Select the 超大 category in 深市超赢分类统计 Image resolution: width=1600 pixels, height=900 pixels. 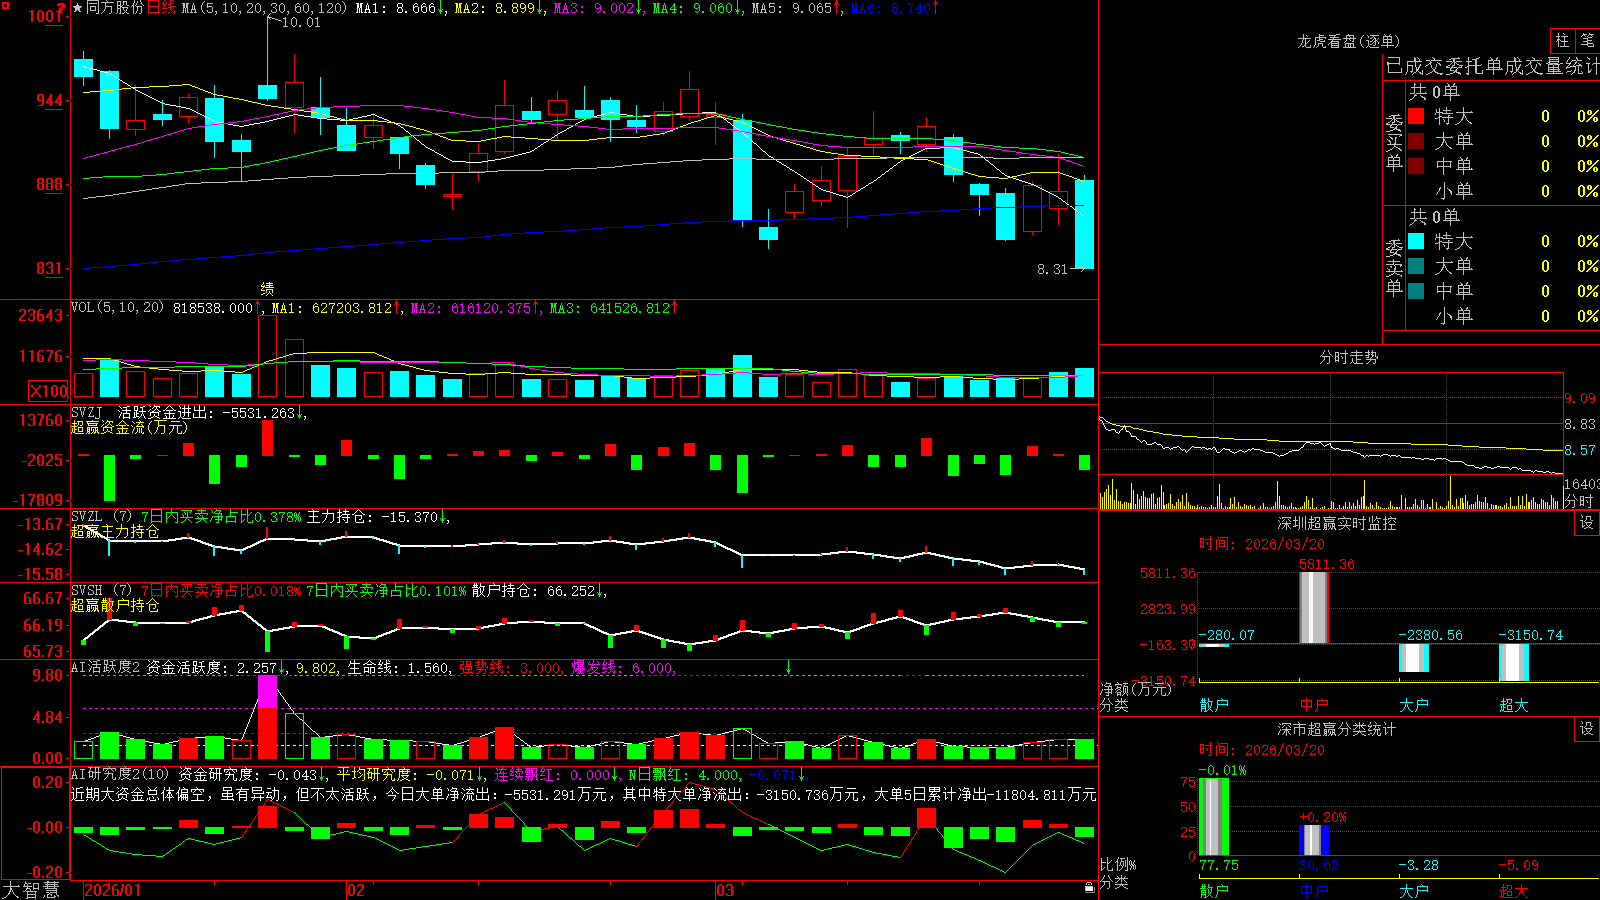coord(1514,891)
